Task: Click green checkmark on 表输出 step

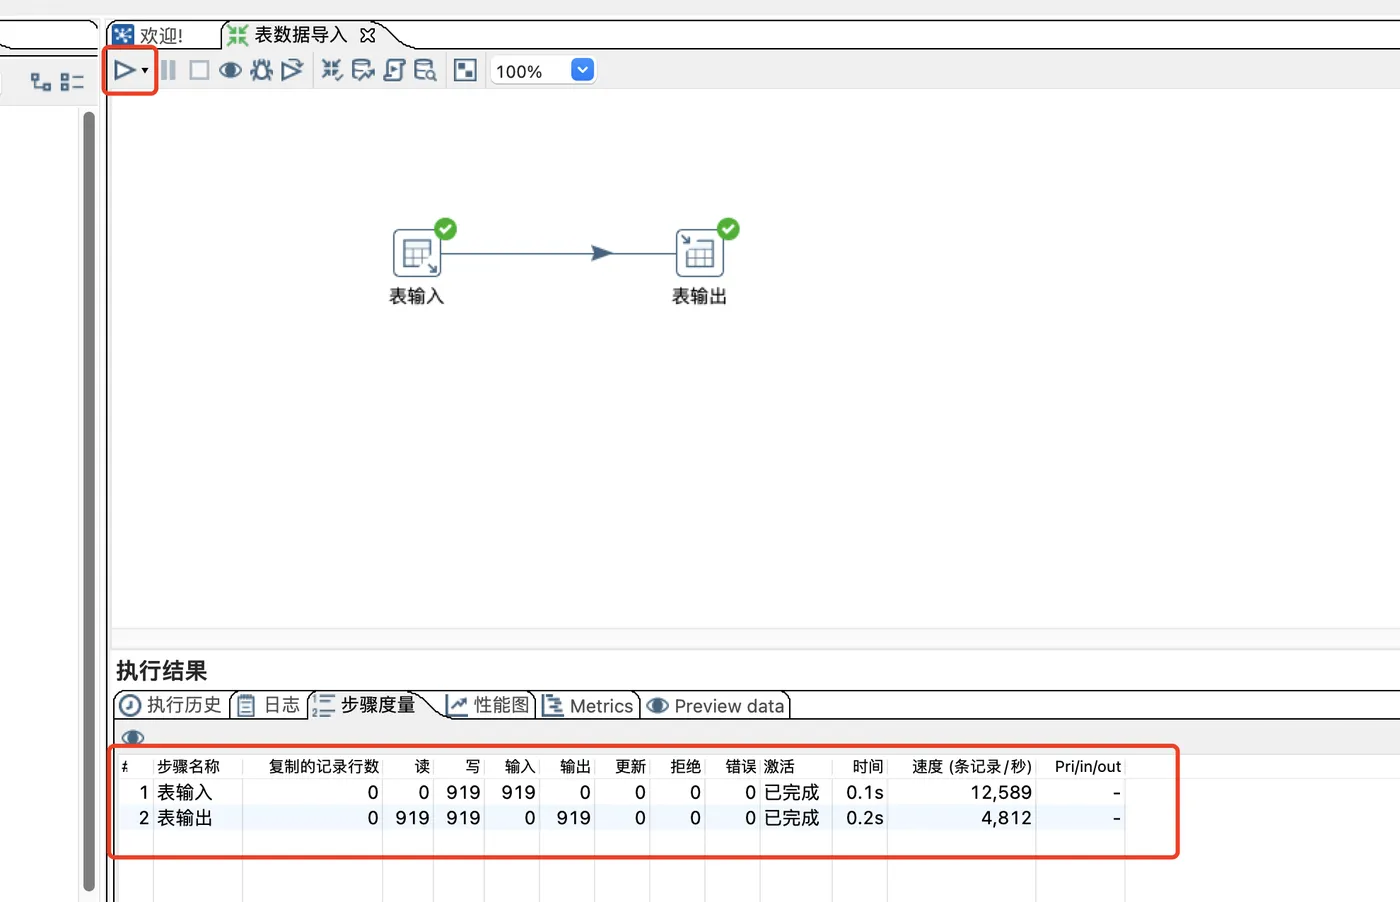Action: (x=728, y=229)
